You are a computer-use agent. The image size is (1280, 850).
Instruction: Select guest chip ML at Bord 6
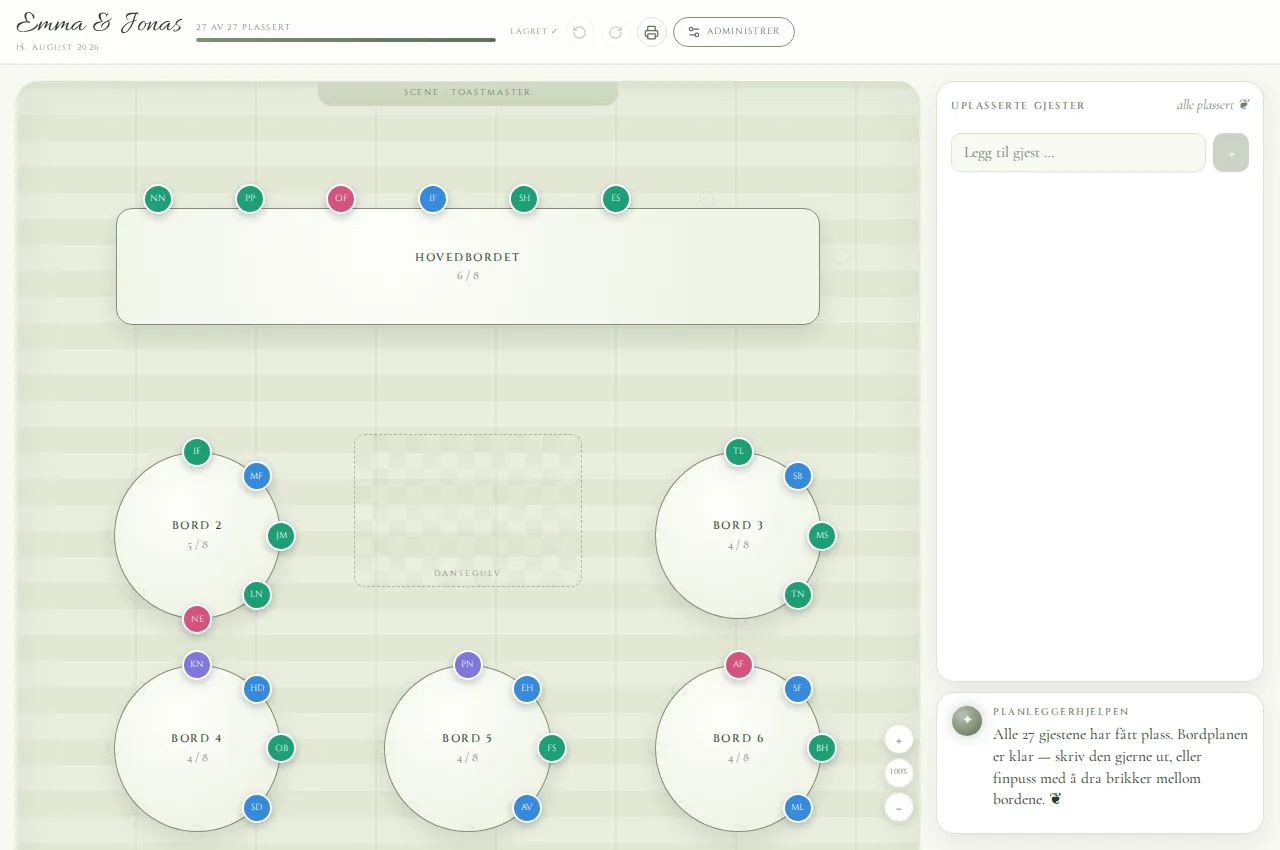pyautogui.click(x=798, y=808)
